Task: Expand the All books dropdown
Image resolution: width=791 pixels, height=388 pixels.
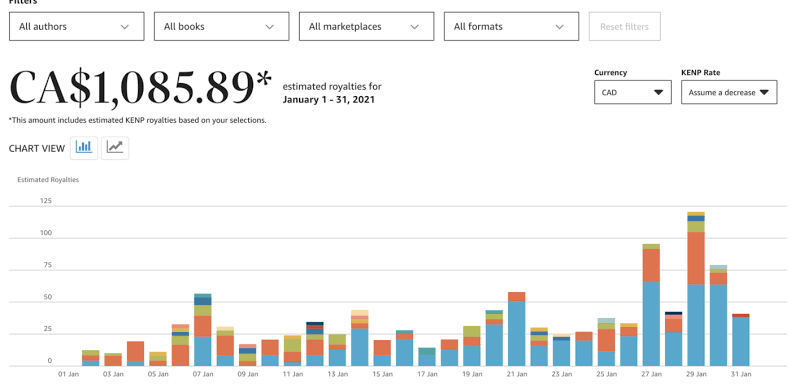Action: [x=221, y=26]
